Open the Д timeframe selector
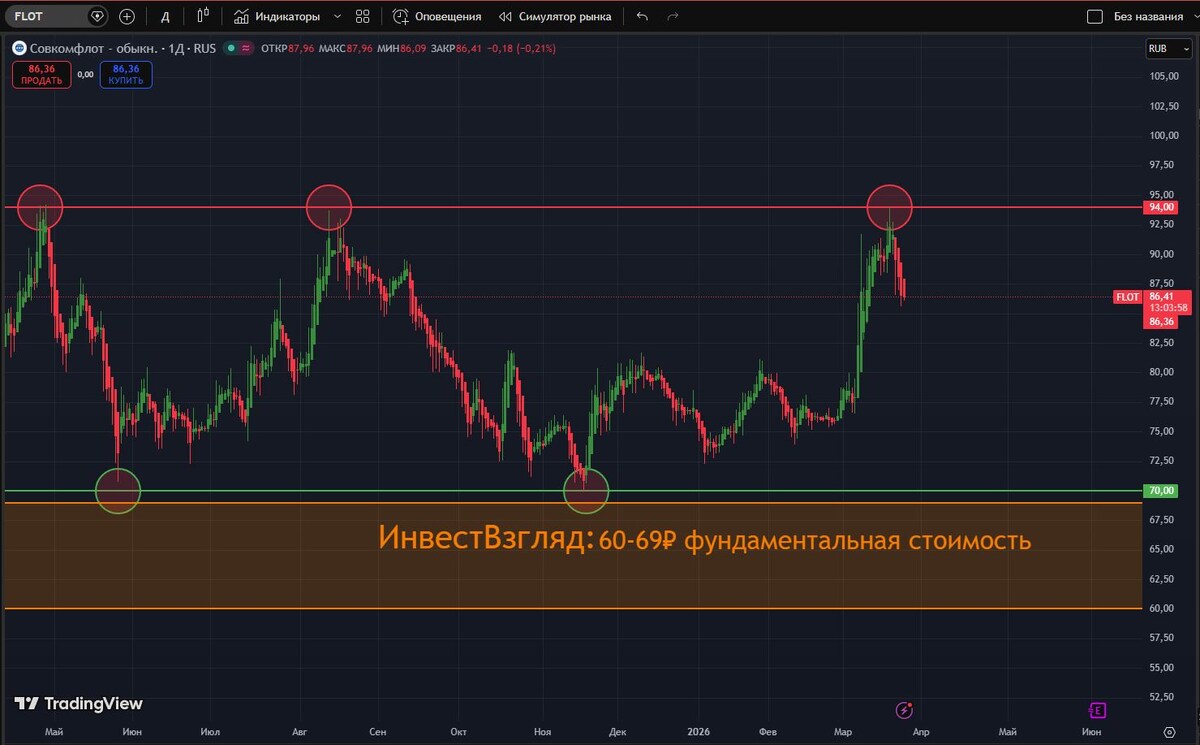This screenshot has height=745, width=1200. point(165,17)
